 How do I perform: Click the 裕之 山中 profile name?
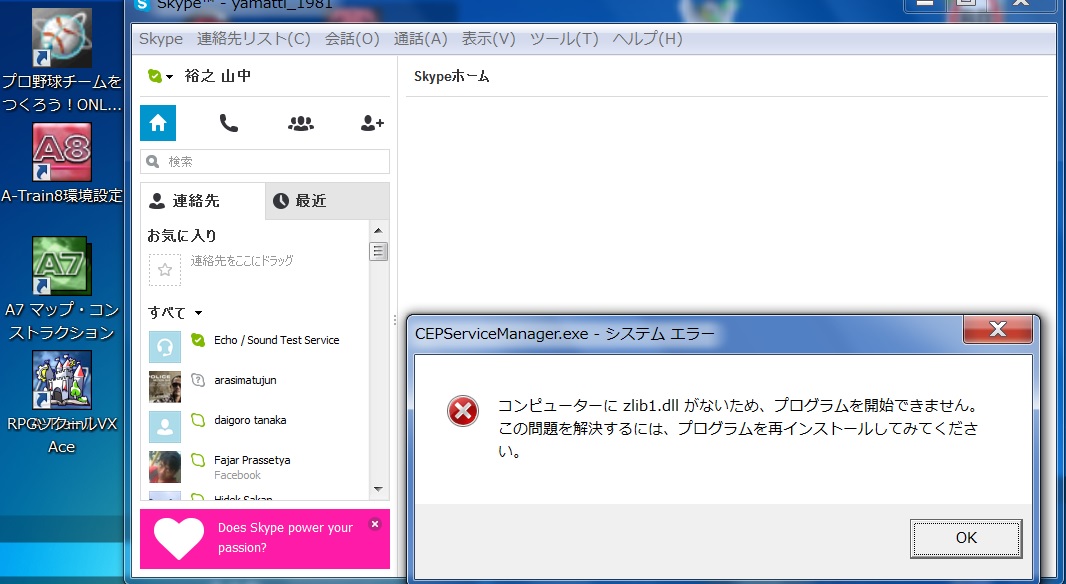pos(218,76)
